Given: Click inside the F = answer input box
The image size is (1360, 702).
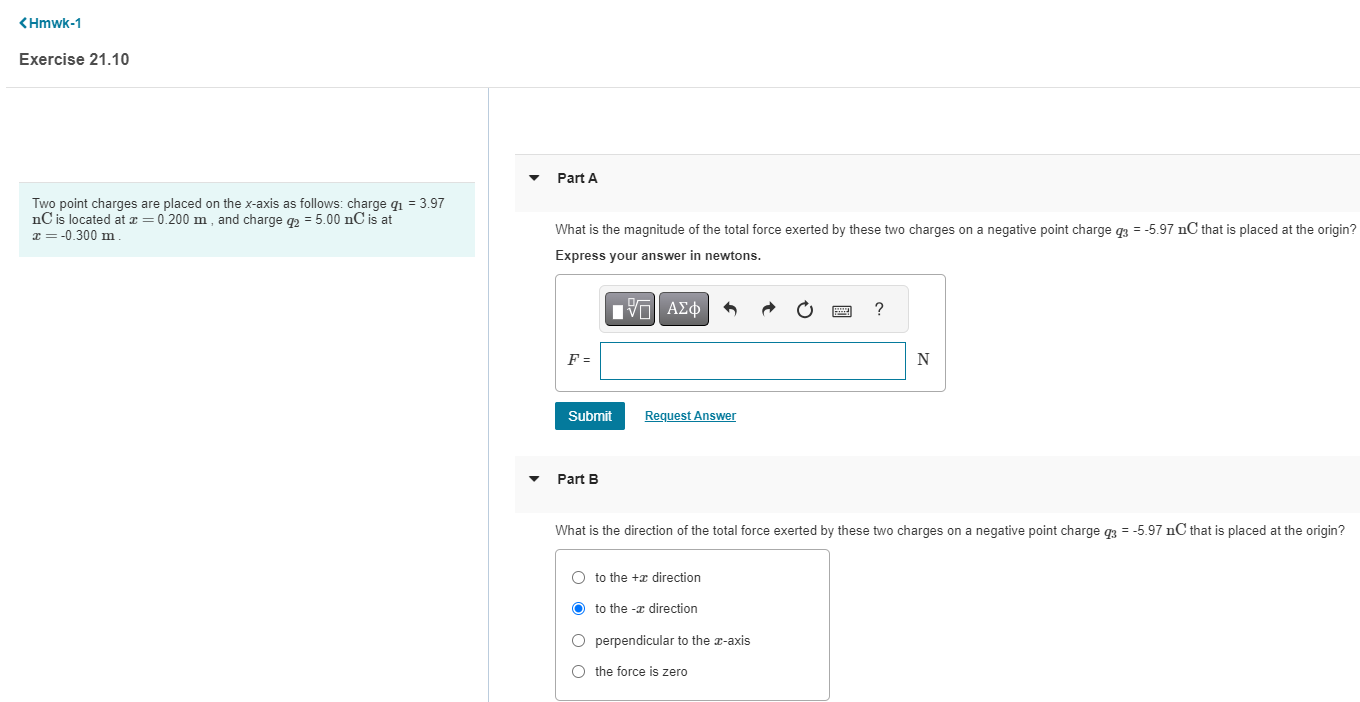Looking at the screenshot, I should (x=752, y=360).
